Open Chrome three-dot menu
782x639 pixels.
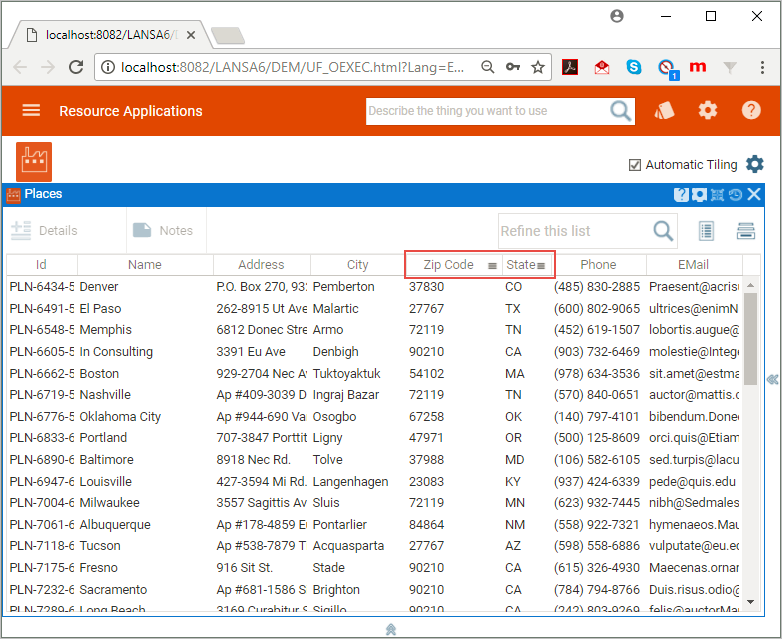point(762,67)
